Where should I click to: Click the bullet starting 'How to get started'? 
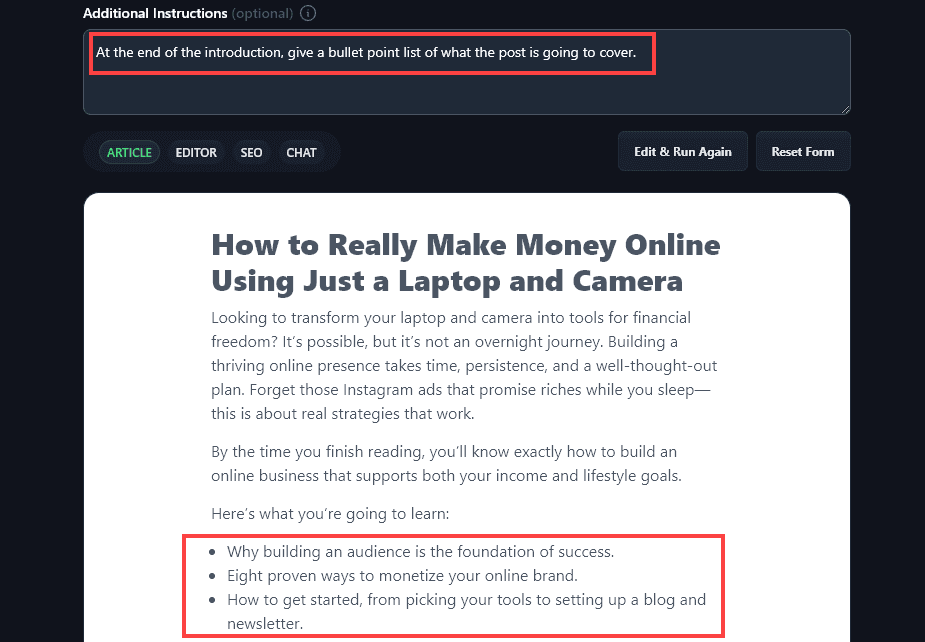point(466,611)
